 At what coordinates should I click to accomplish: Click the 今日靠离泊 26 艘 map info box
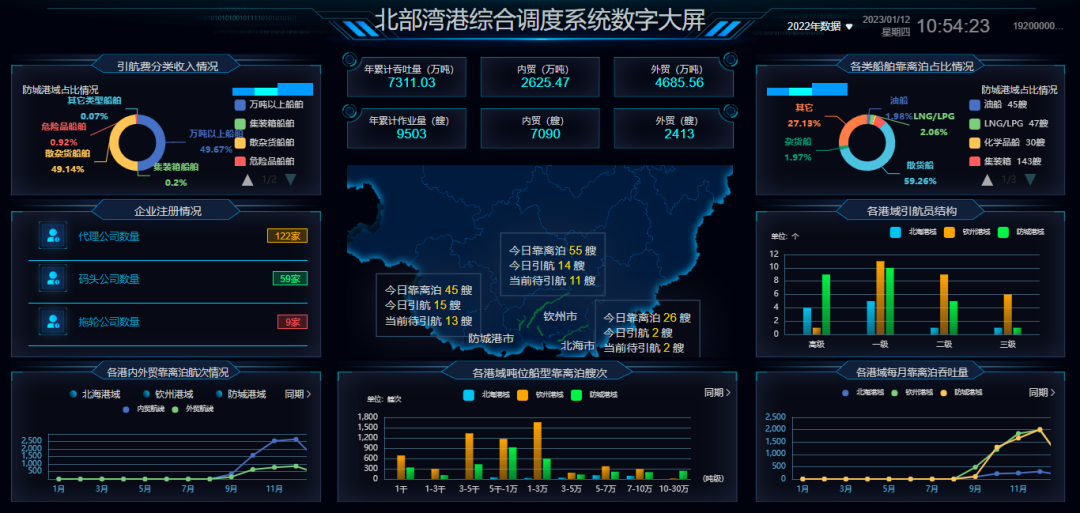(x=647, y=329)
